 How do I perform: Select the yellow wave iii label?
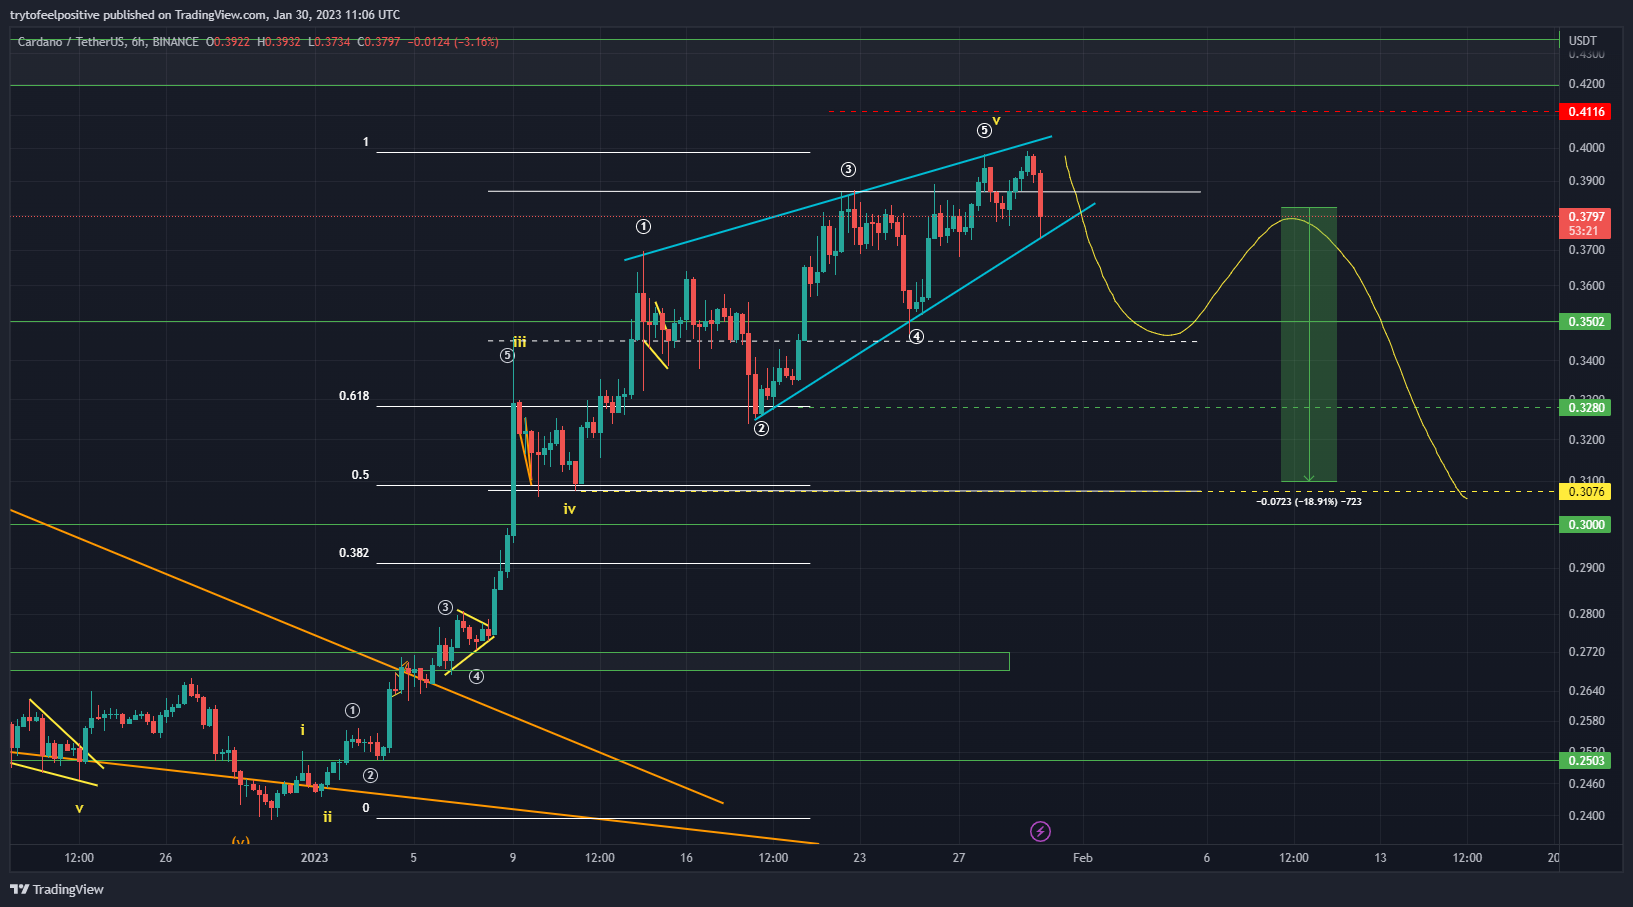pos(519,342)
